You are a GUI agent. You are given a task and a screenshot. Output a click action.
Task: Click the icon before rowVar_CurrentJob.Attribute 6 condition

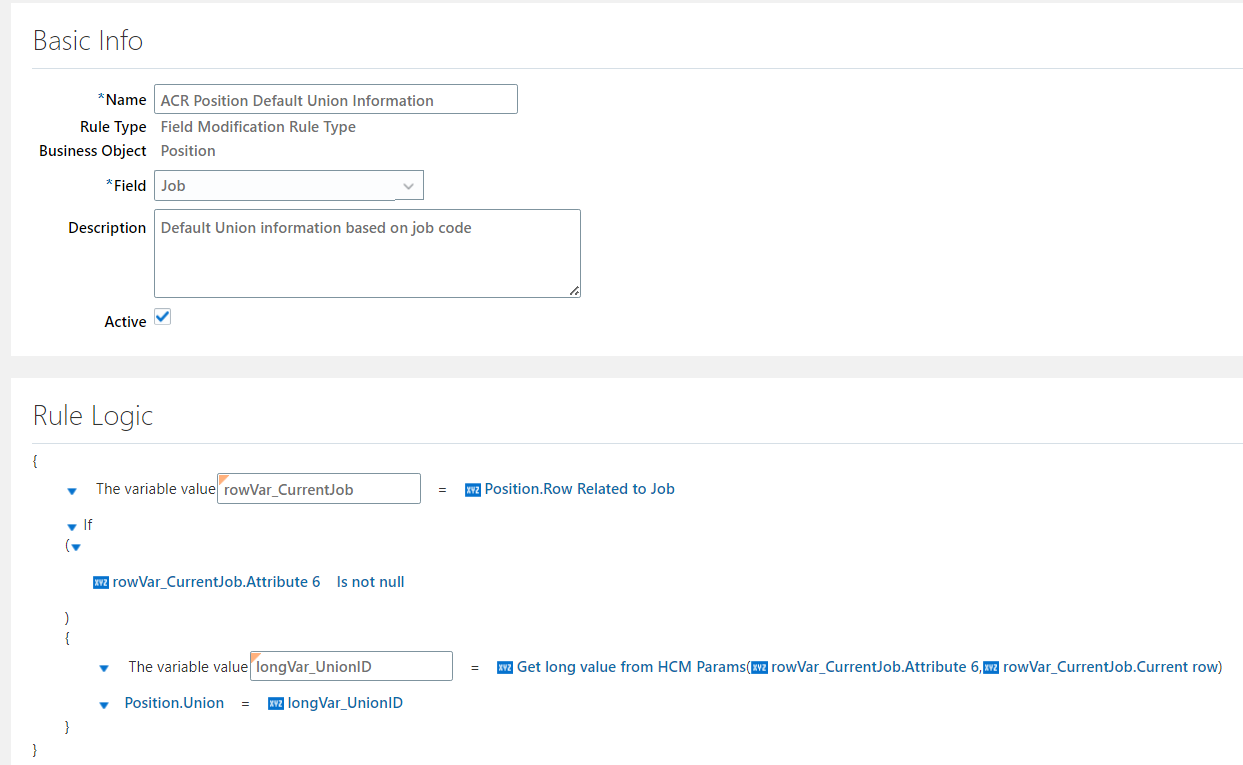(x=101, y=581)
